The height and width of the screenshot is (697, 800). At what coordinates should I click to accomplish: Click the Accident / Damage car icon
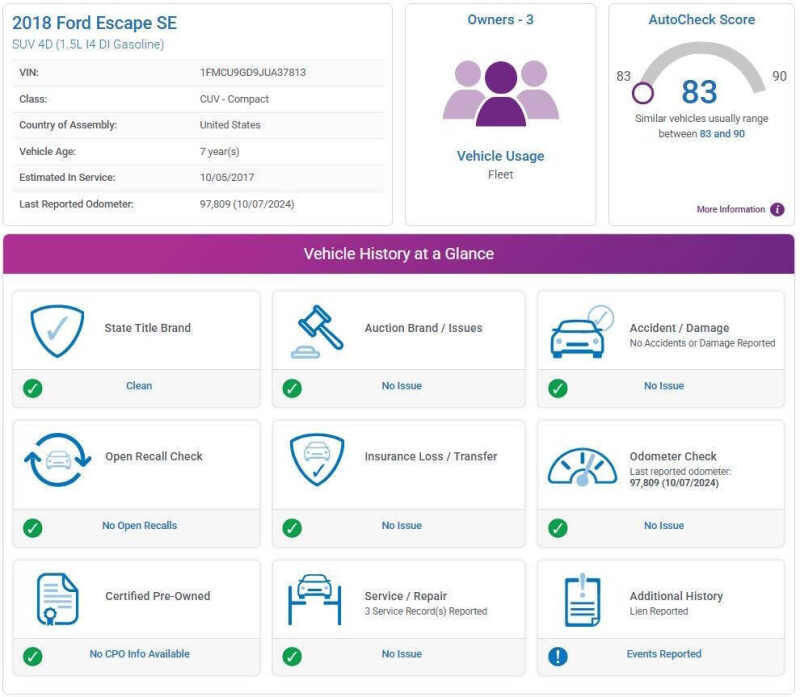tap(580, 332)
